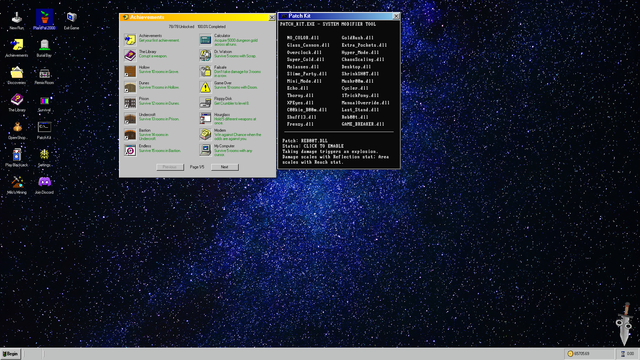Click the sword mascot on the desktop
Image resolution: width=640 pixels, height=360 pixels.
tap(624, 324)
